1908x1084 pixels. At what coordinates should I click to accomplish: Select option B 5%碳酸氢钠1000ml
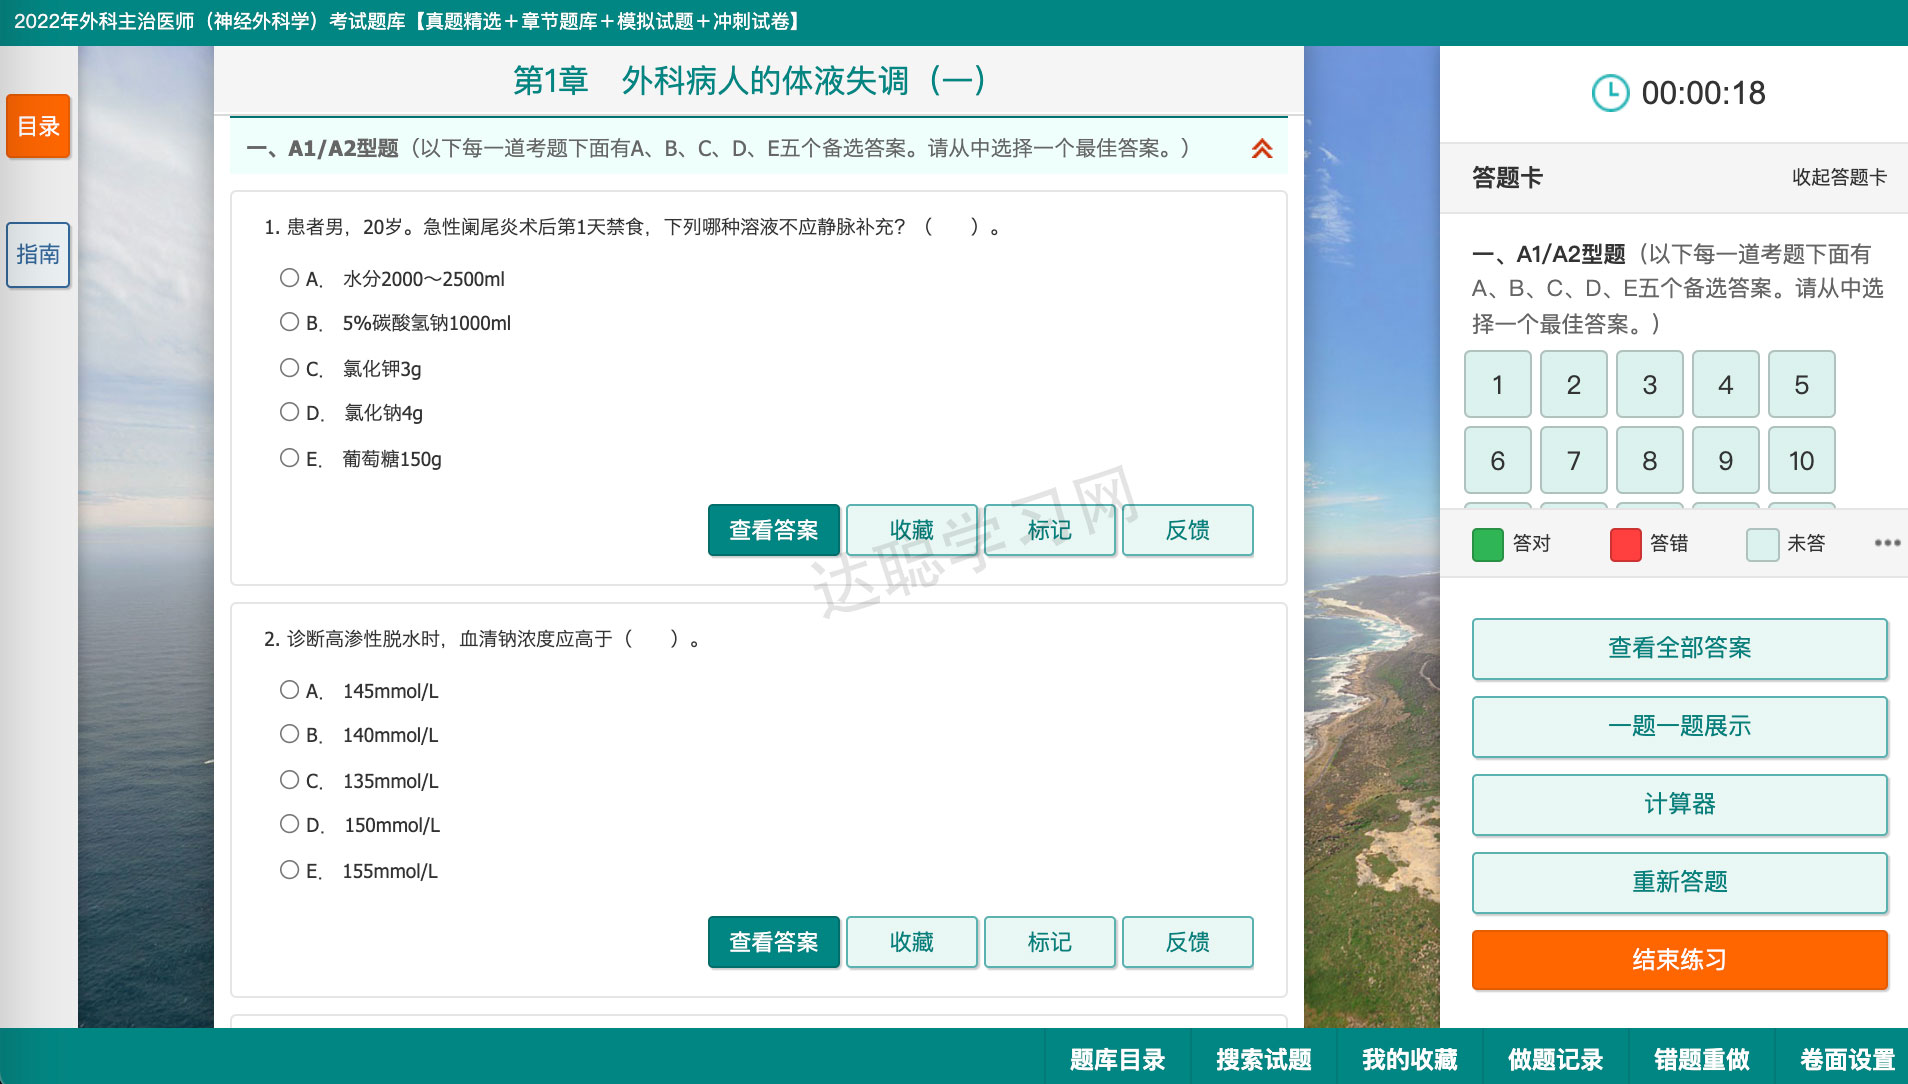[290, 322]
